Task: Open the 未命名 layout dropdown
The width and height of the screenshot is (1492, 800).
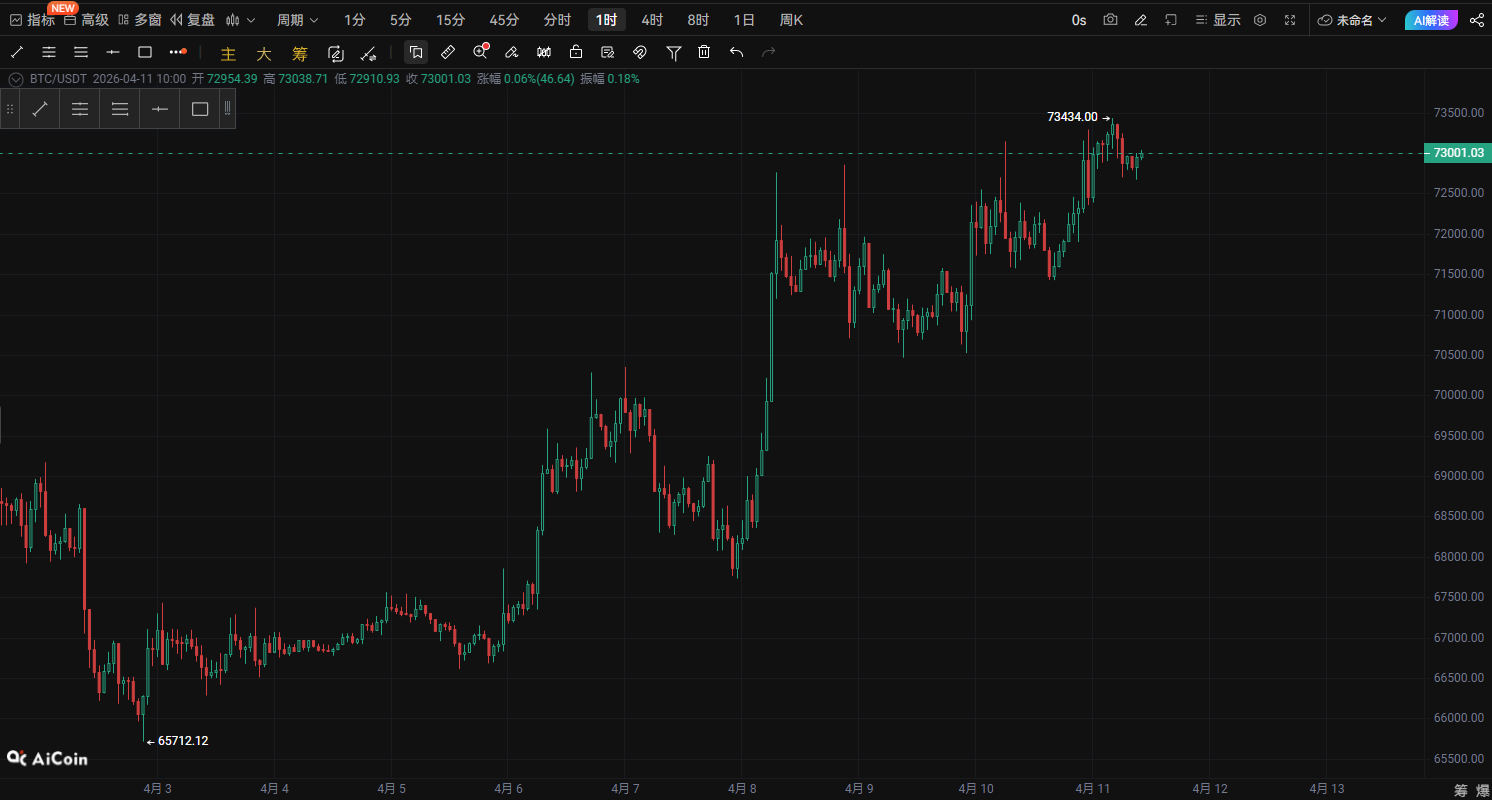Action: [x=1353, y=20]
